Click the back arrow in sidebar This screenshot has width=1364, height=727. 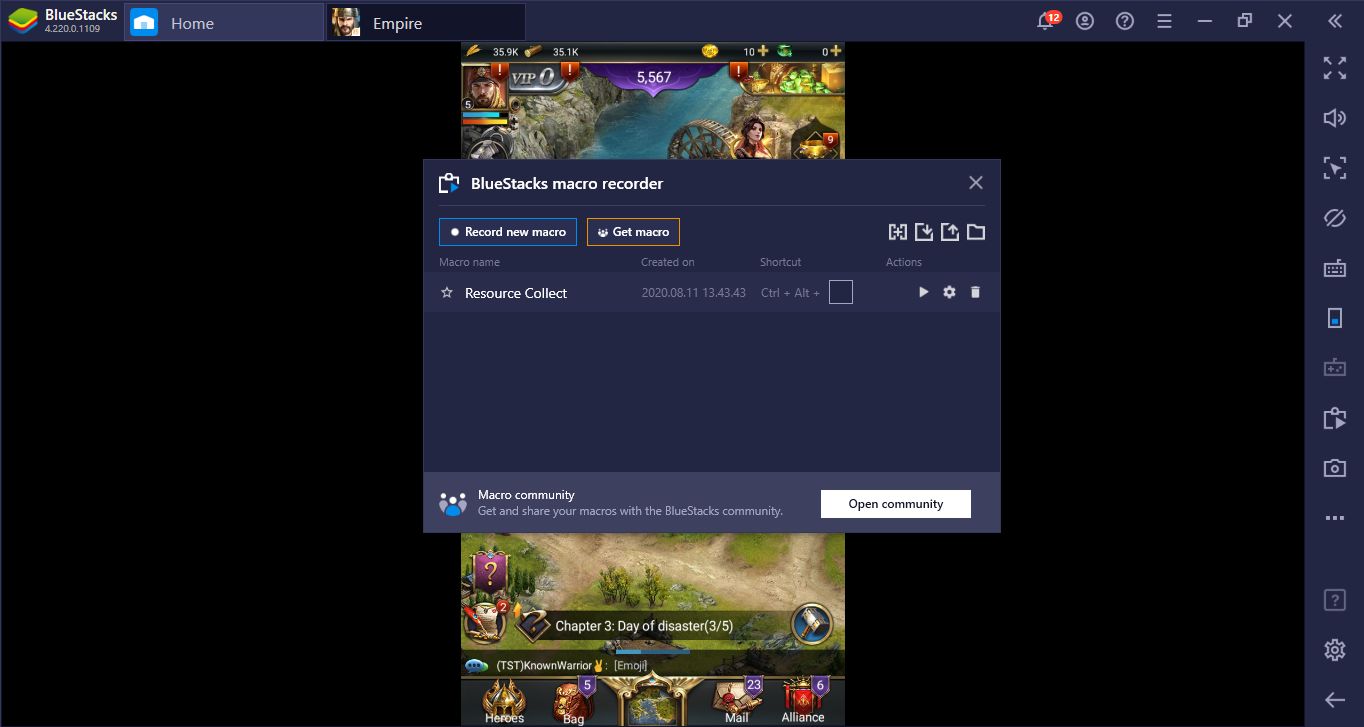[1335, 700]
